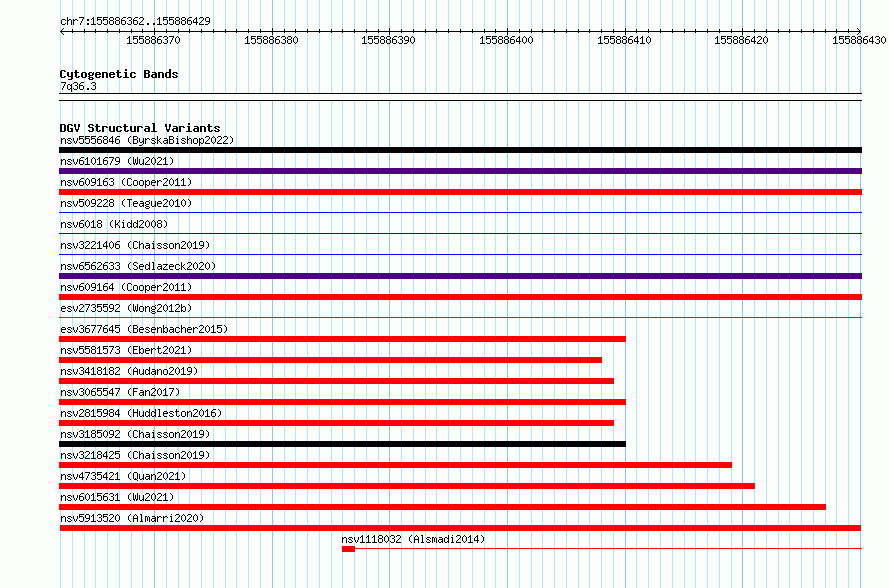Click ruler position 155886420
890x588 pixels.
pyautogui.click(x=741, y=40)
